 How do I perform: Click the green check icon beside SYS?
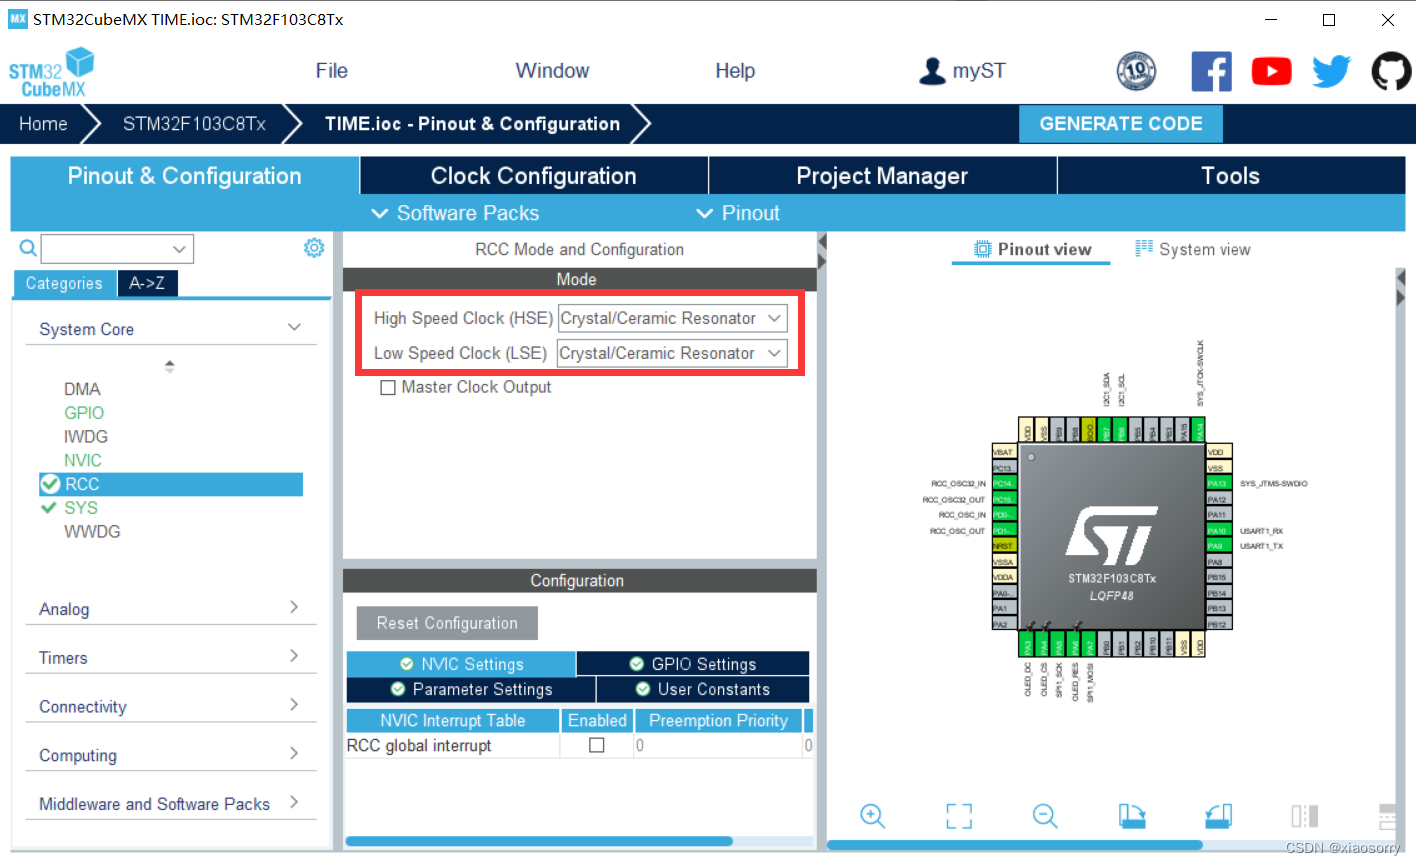click(48, 508)
